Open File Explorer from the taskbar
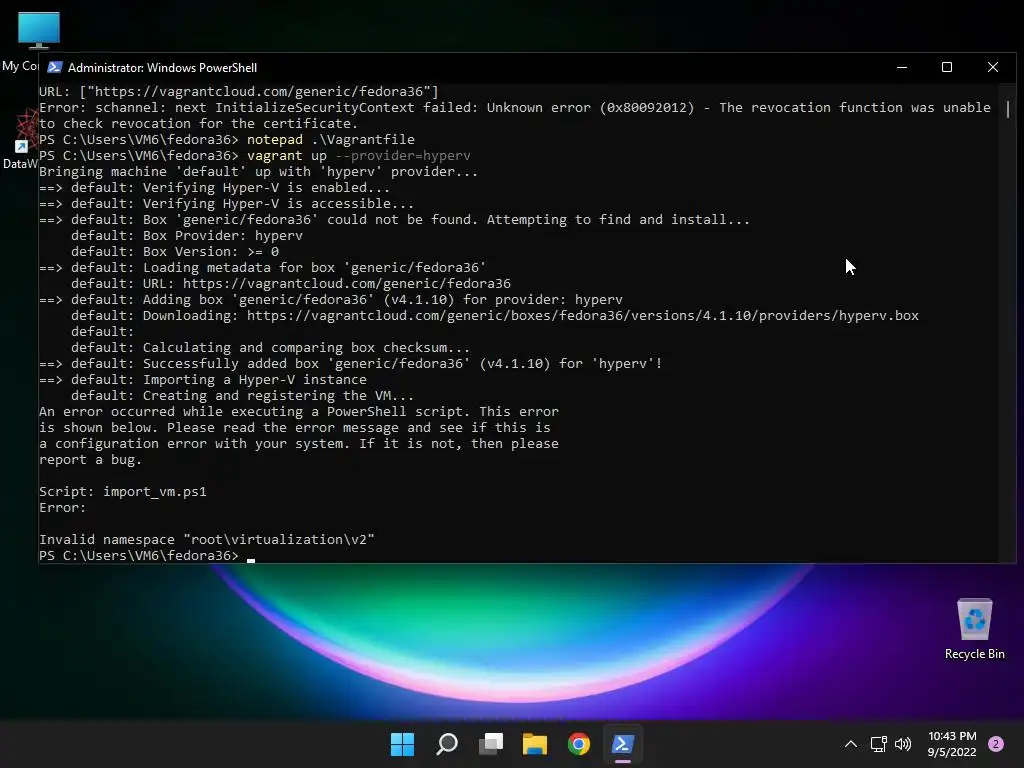This screenshot has height=768, width=1024. tap(534, 744)
